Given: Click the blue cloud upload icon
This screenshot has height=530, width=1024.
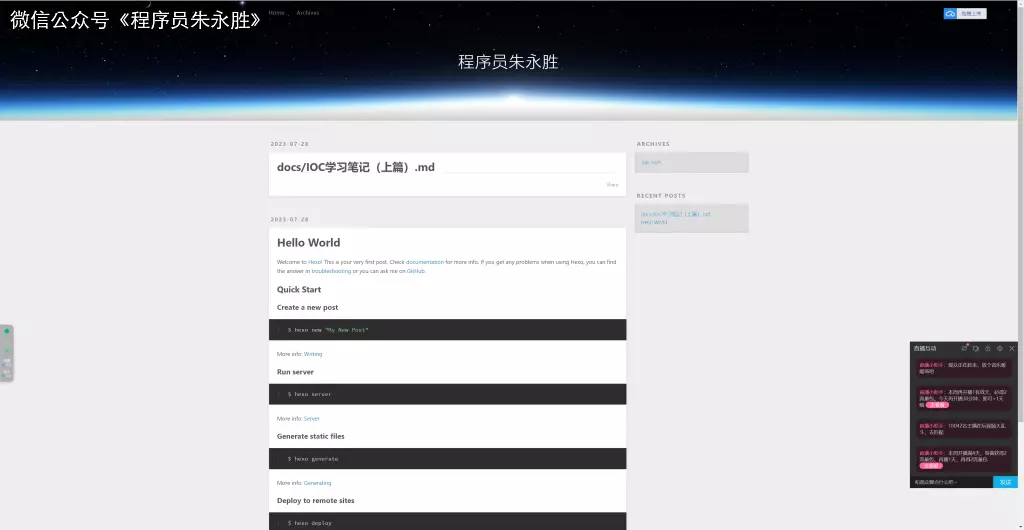Looking at the screenshot, I should pyautogui.click(x=951, y=14).
